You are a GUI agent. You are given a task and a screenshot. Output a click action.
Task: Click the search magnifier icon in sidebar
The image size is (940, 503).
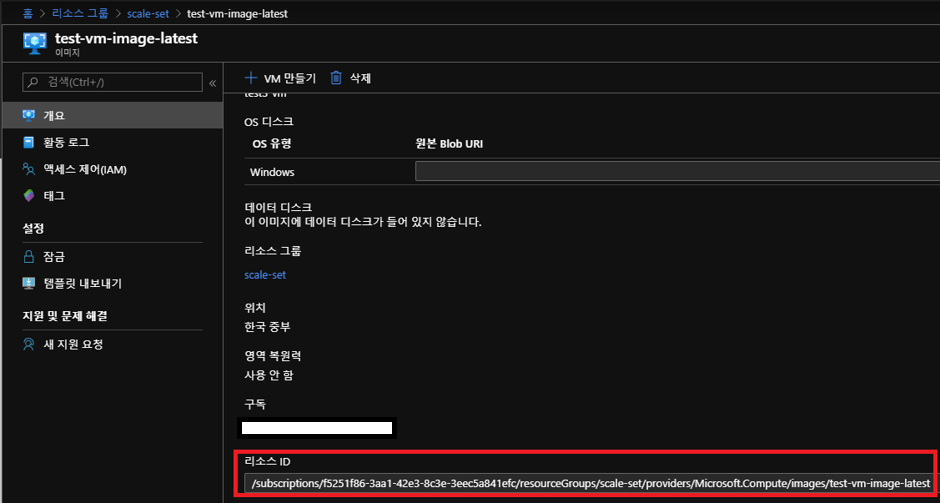[x=33, y=82]
